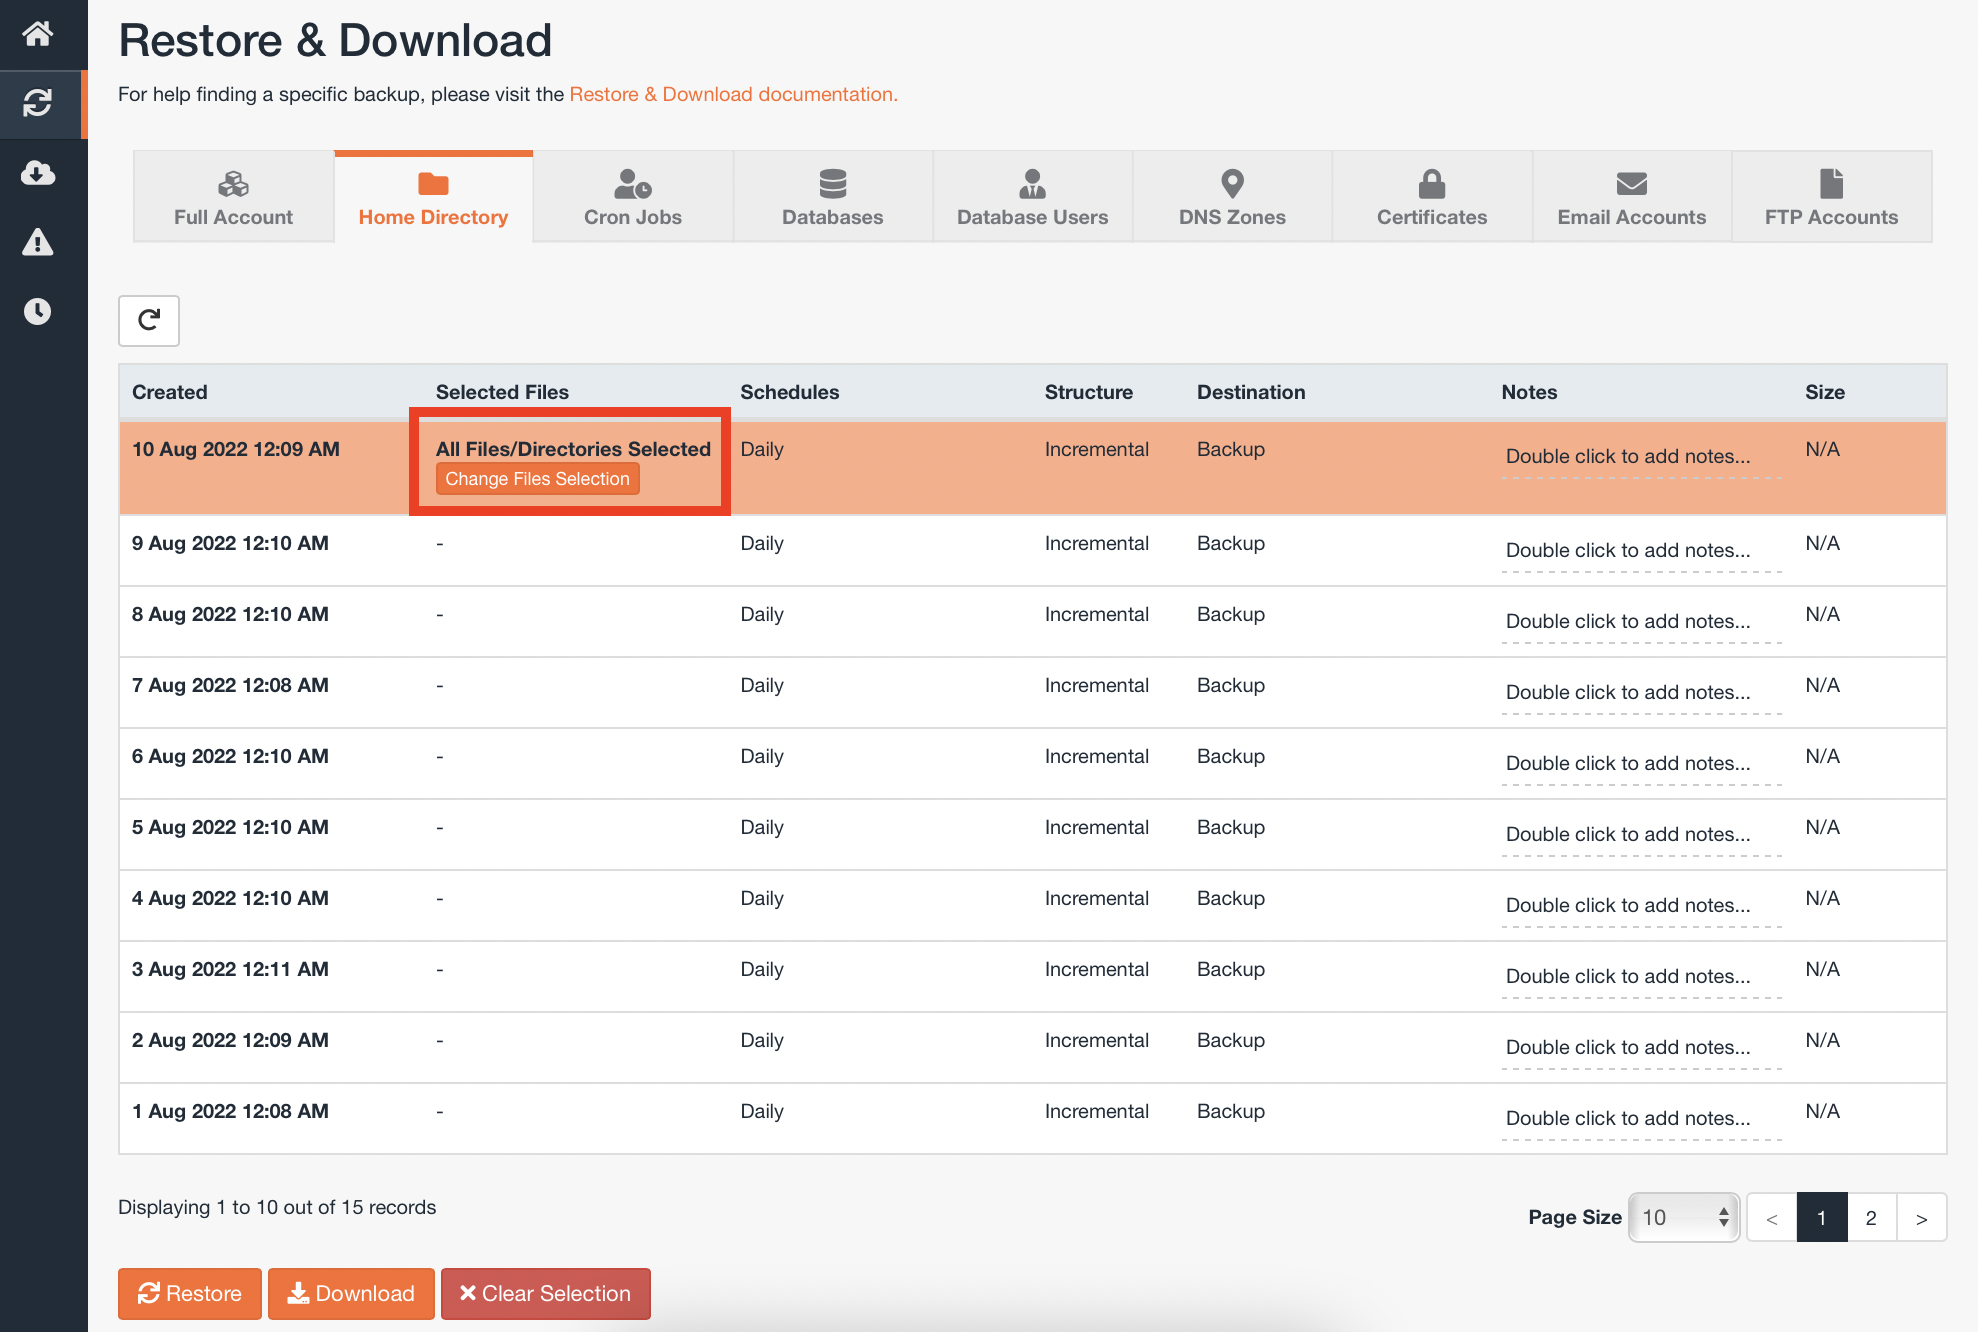Open the warning triangle icon in the sidebar

(x=38, y=242)
